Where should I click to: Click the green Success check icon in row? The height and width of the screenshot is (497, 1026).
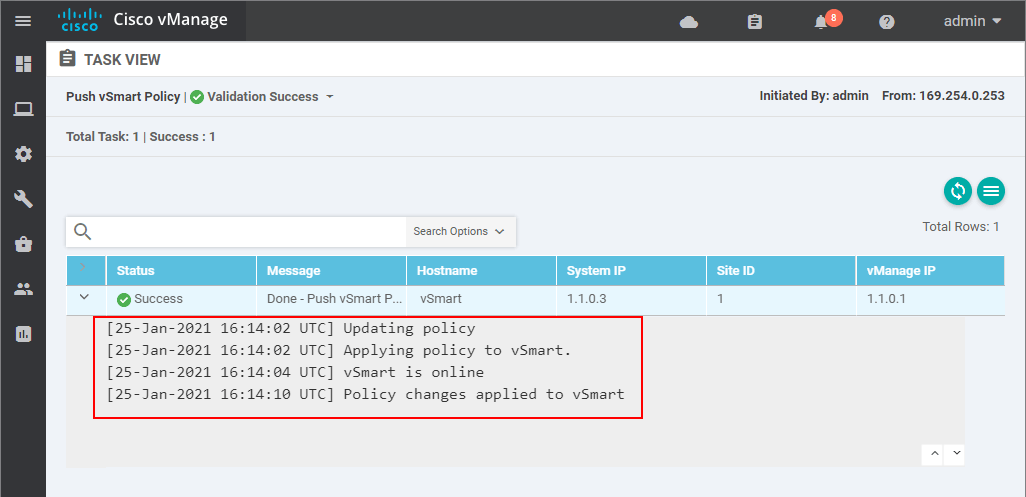pyautogui.click(x=124, y=300)
